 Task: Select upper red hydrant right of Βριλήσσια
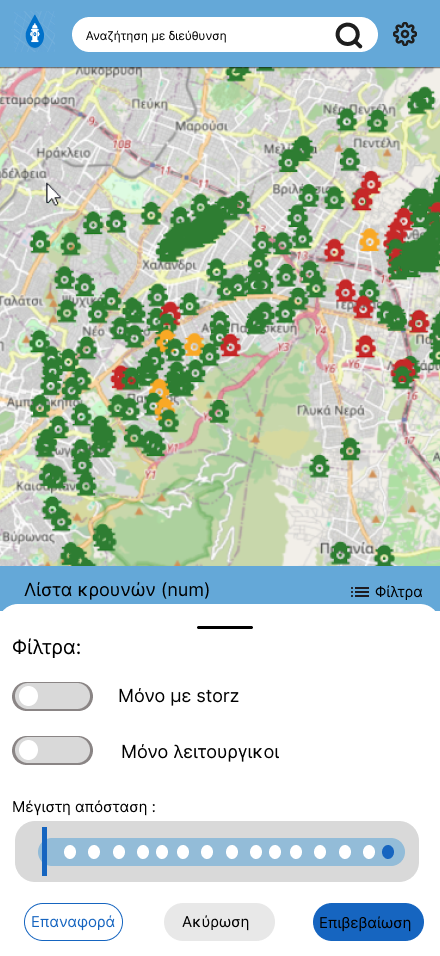[371, 182]
